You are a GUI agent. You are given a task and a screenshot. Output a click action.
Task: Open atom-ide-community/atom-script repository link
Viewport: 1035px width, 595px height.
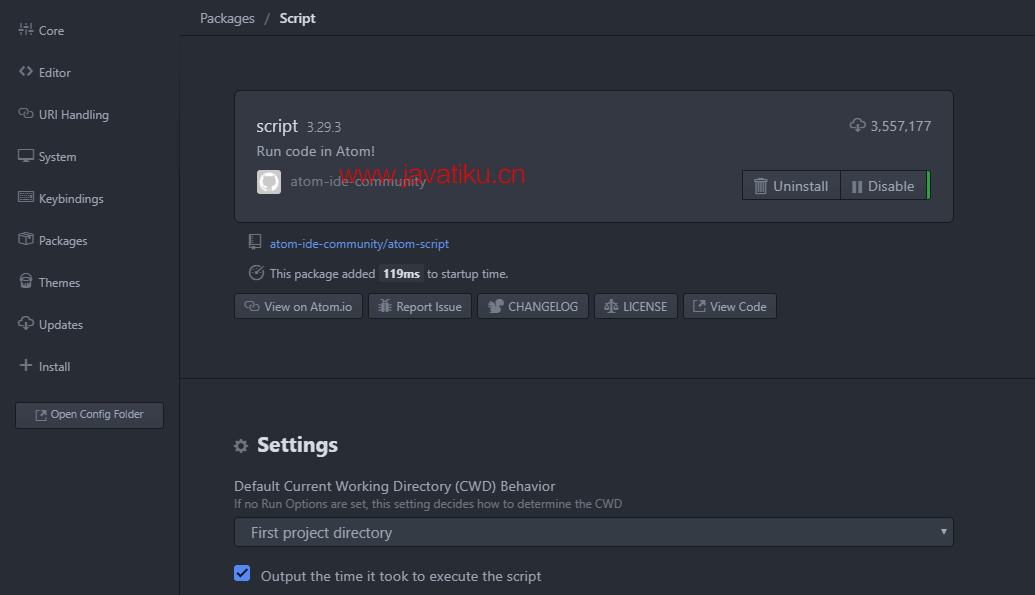coord(359,244)
